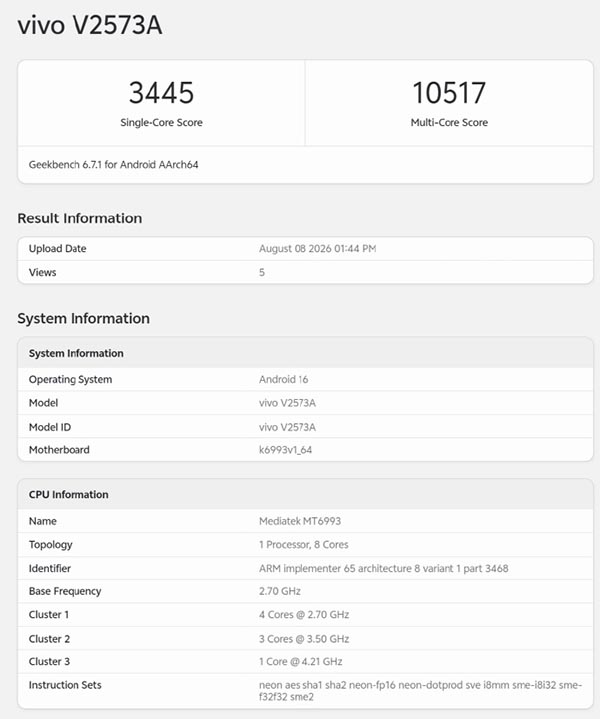Select the 'Mediatek MT6993' value
The width and height of the screenshot is (600, 719).
click(300, 521)
